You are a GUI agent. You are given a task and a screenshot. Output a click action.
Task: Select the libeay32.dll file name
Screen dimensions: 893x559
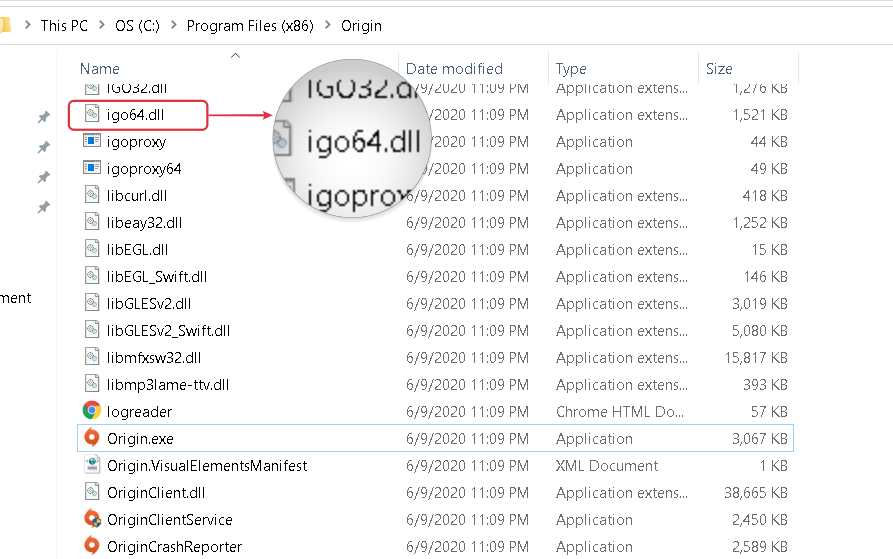tap(144, 223)
